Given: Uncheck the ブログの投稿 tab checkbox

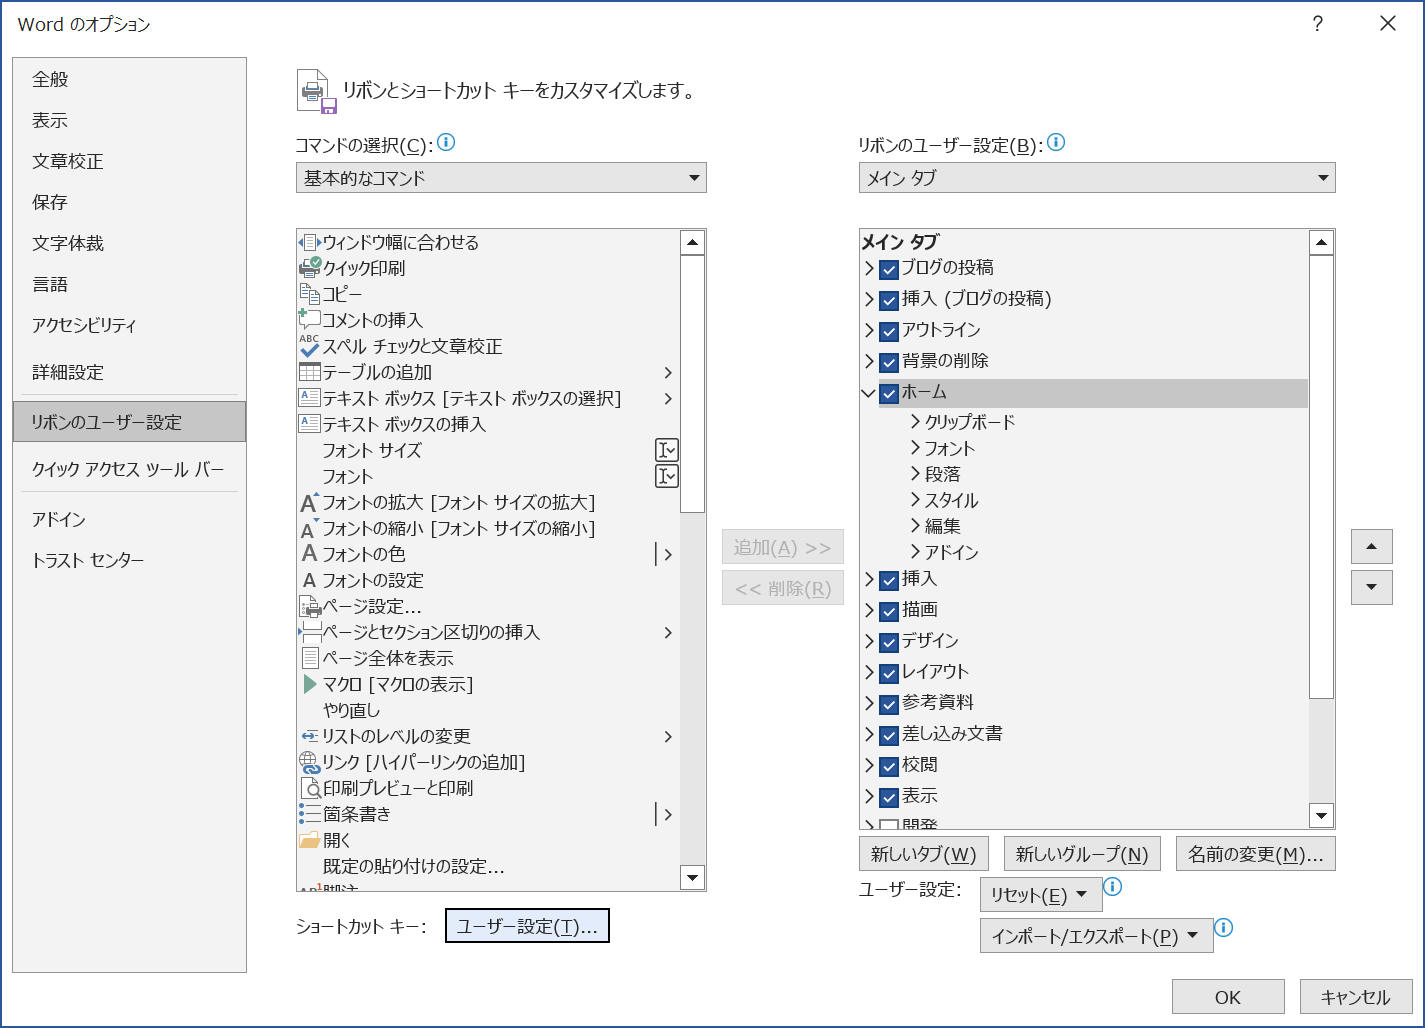Looking at the screenshot, I should (889, 269).
